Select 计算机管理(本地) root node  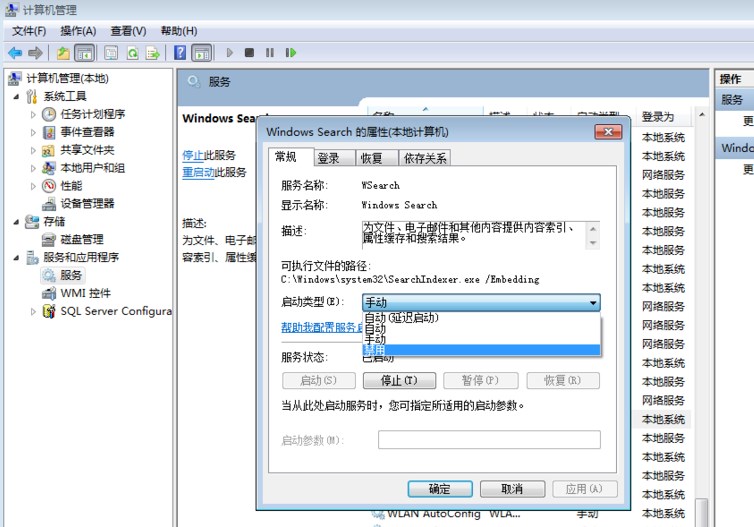coord(67,78)
